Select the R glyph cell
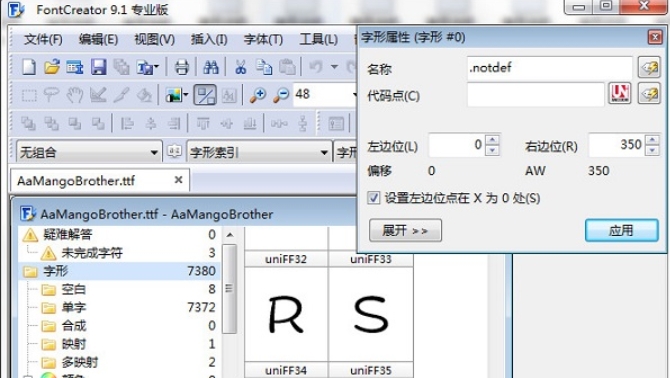This screenshot has width=670, height=378. (x=286, y=314)
